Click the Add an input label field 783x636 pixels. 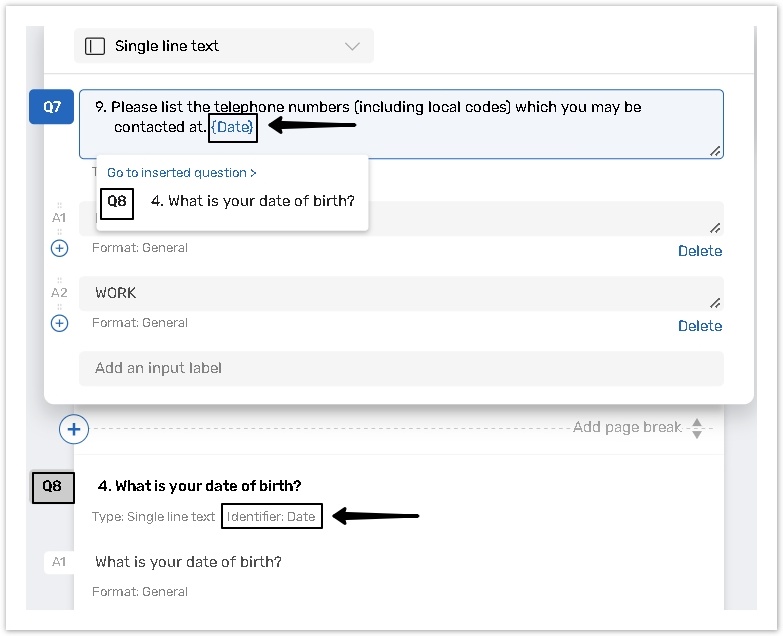coord(400,368)
